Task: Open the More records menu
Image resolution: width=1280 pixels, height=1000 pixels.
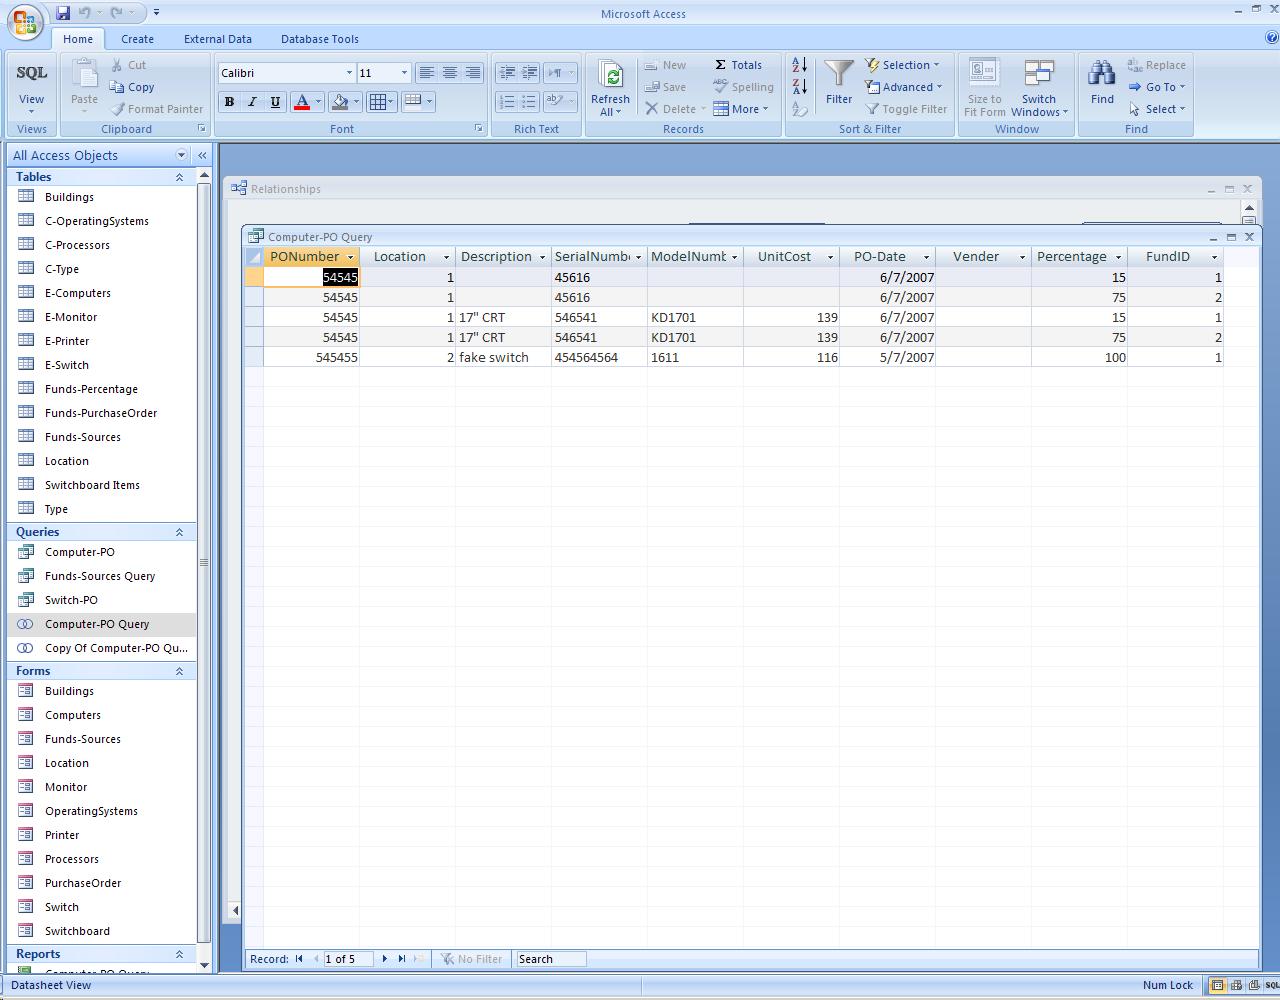Action: pyautogui.click(x=741, y=109)
